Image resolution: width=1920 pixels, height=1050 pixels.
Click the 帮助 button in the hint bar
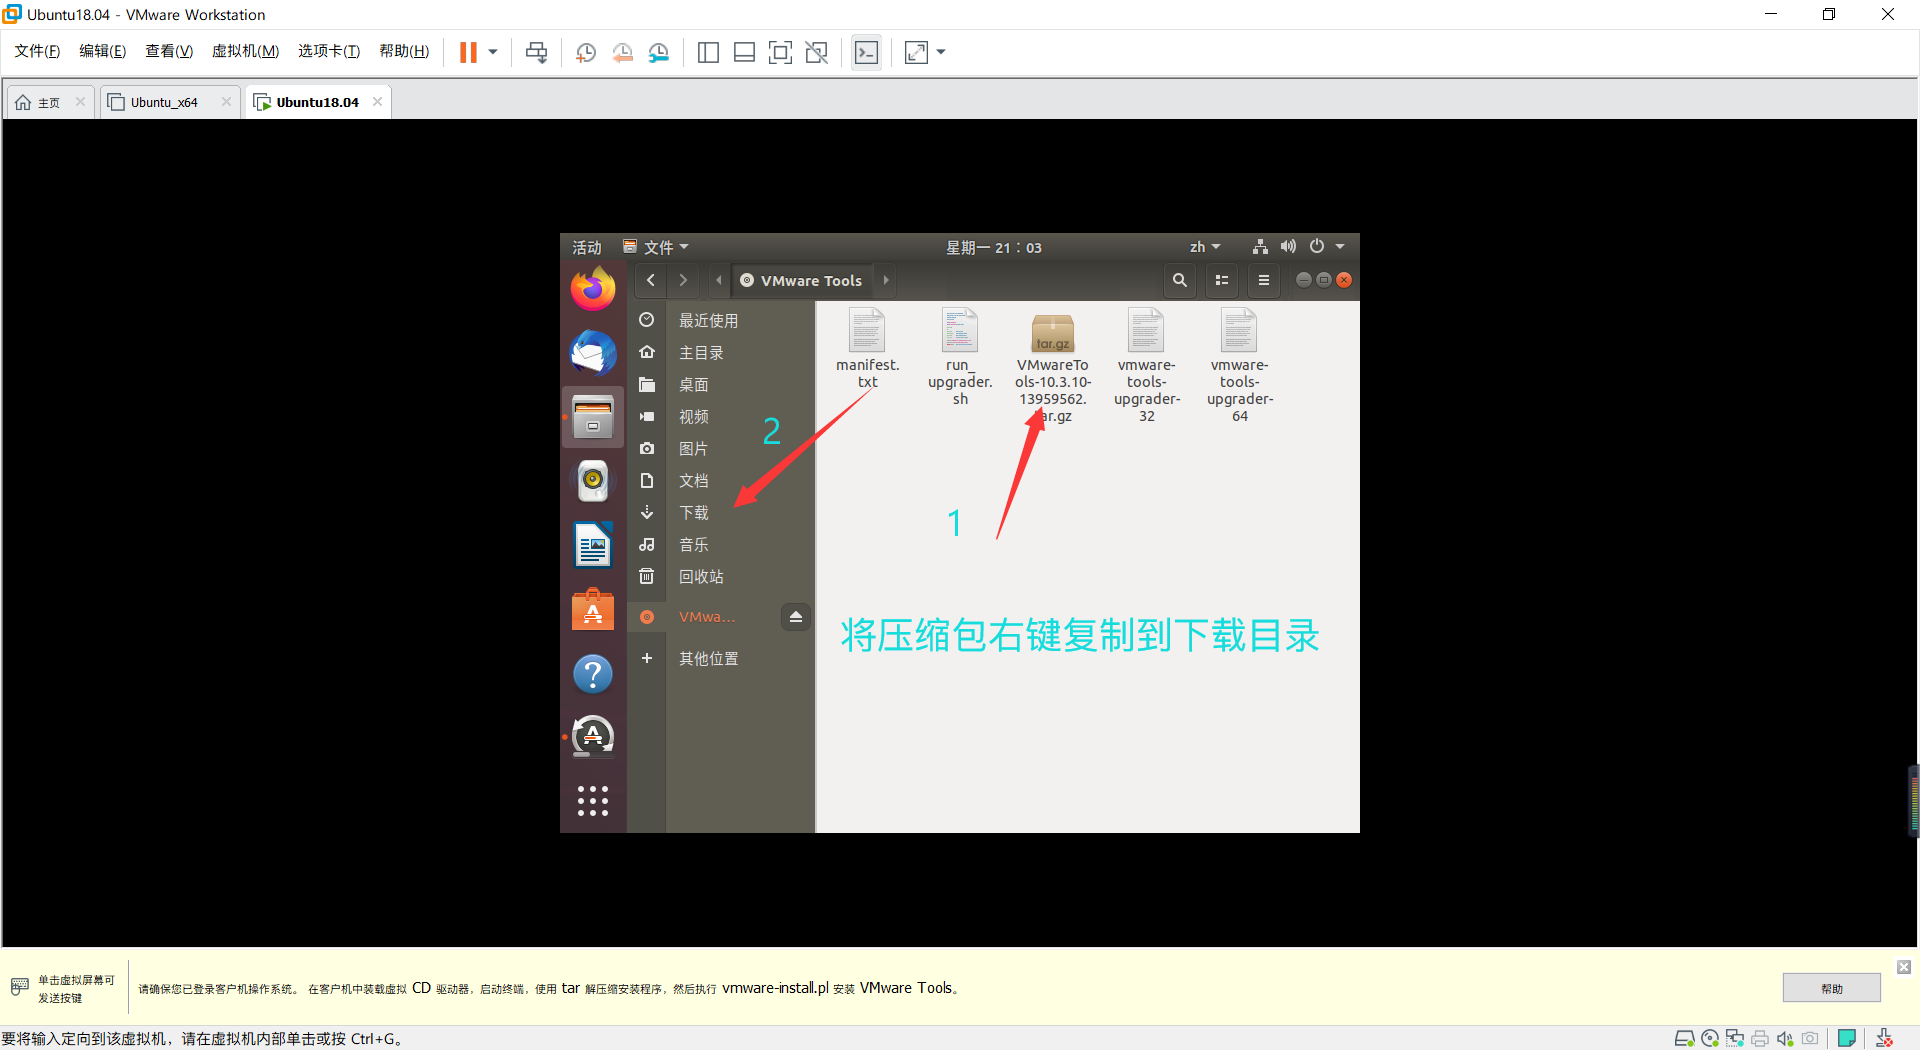[1831, 988]
